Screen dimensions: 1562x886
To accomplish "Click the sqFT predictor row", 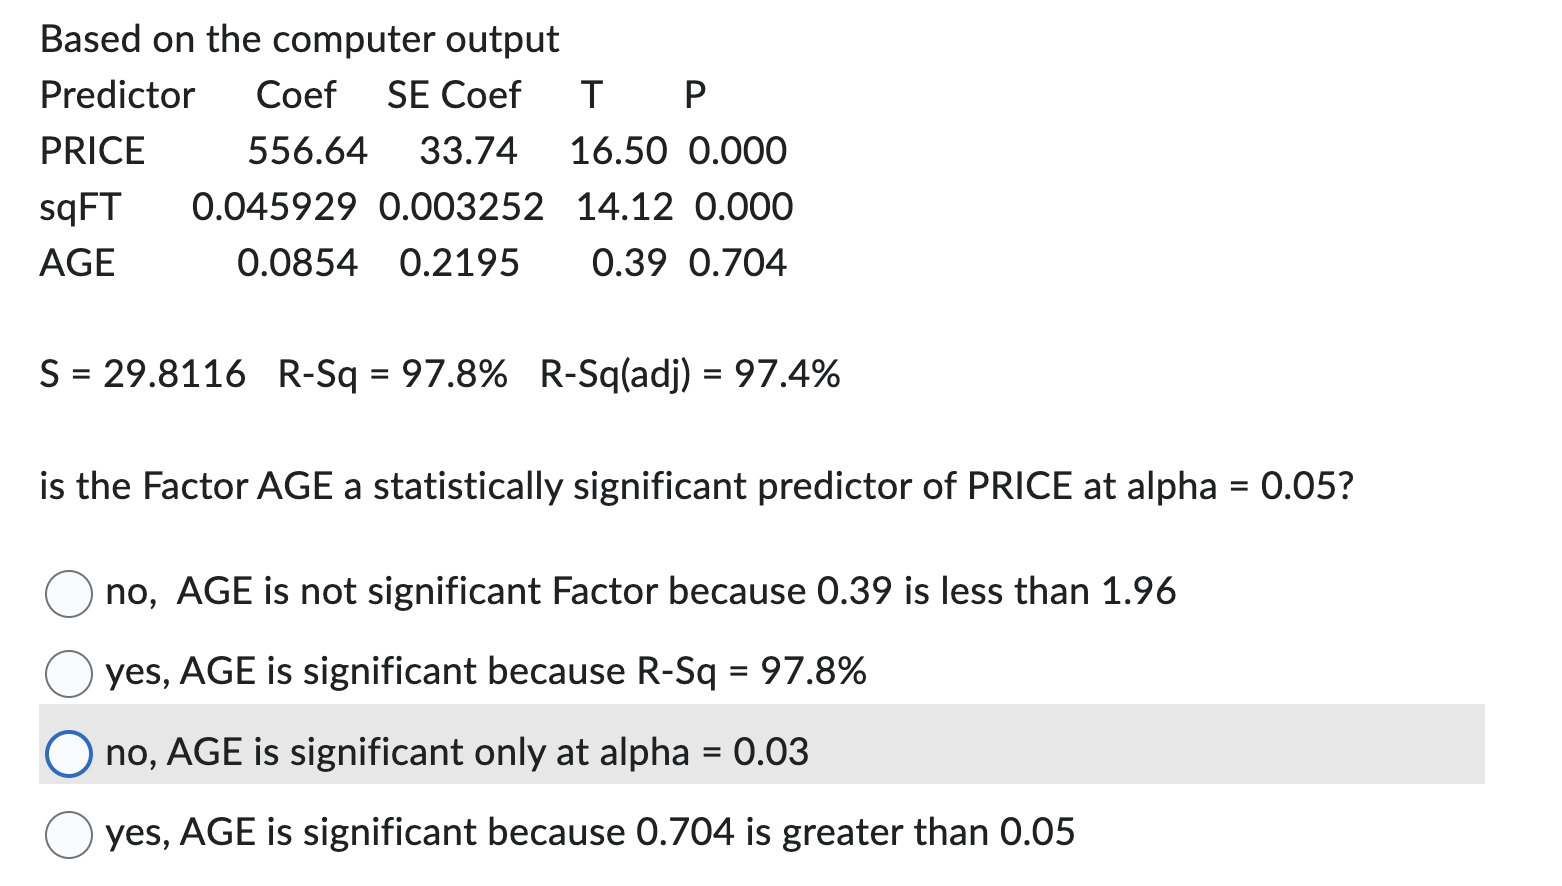I will [400, 207].
